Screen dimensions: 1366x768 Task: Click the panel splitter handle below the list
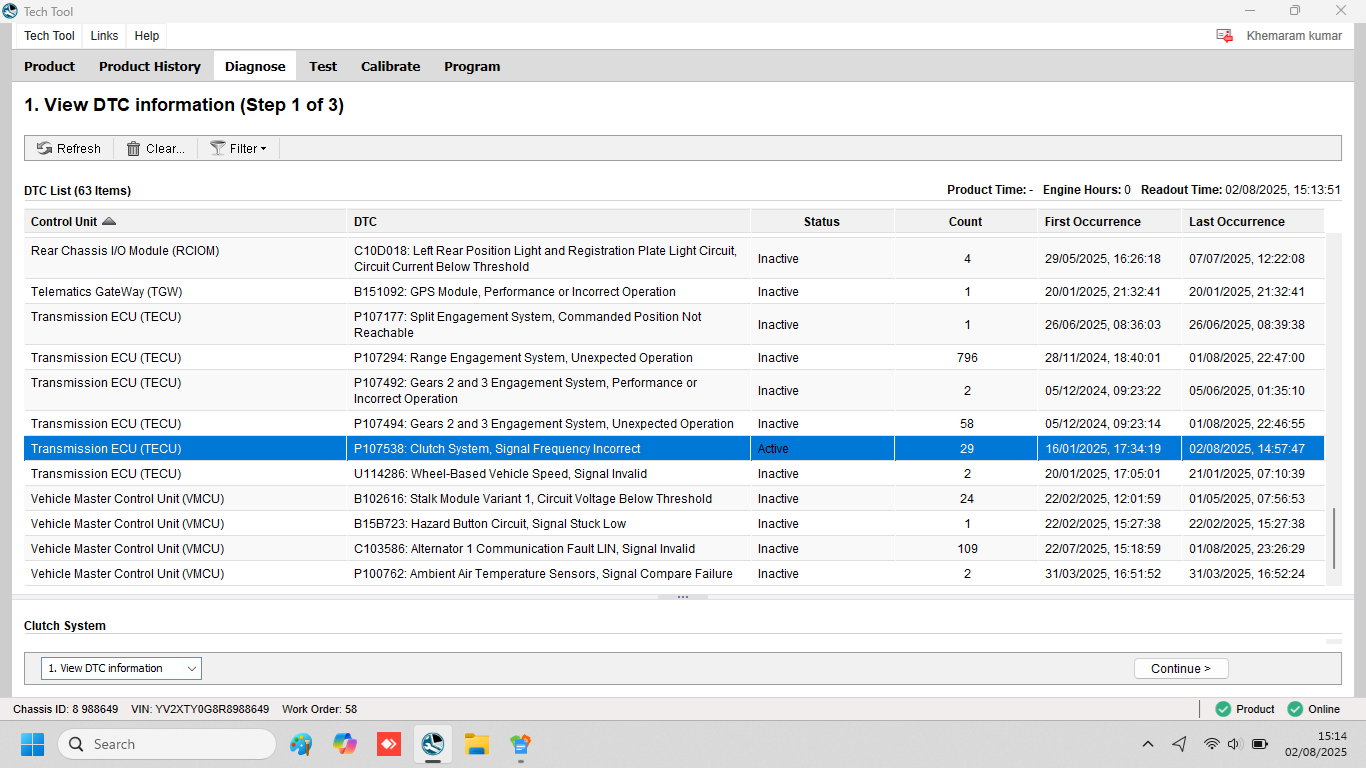[x=683, y=597]
